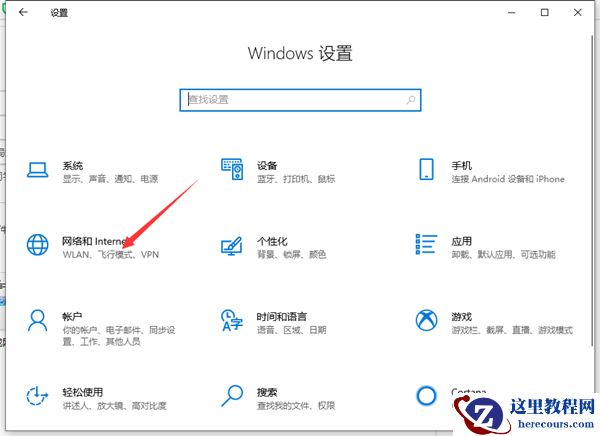Click the 应用 heading
The image size is (600, 436).
[461, 241]
